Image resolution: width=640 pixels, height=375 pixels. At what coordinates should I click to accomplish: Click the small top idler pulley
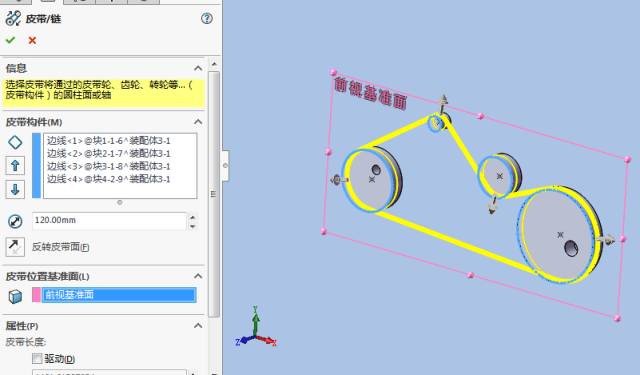click(x=438, y=122)
